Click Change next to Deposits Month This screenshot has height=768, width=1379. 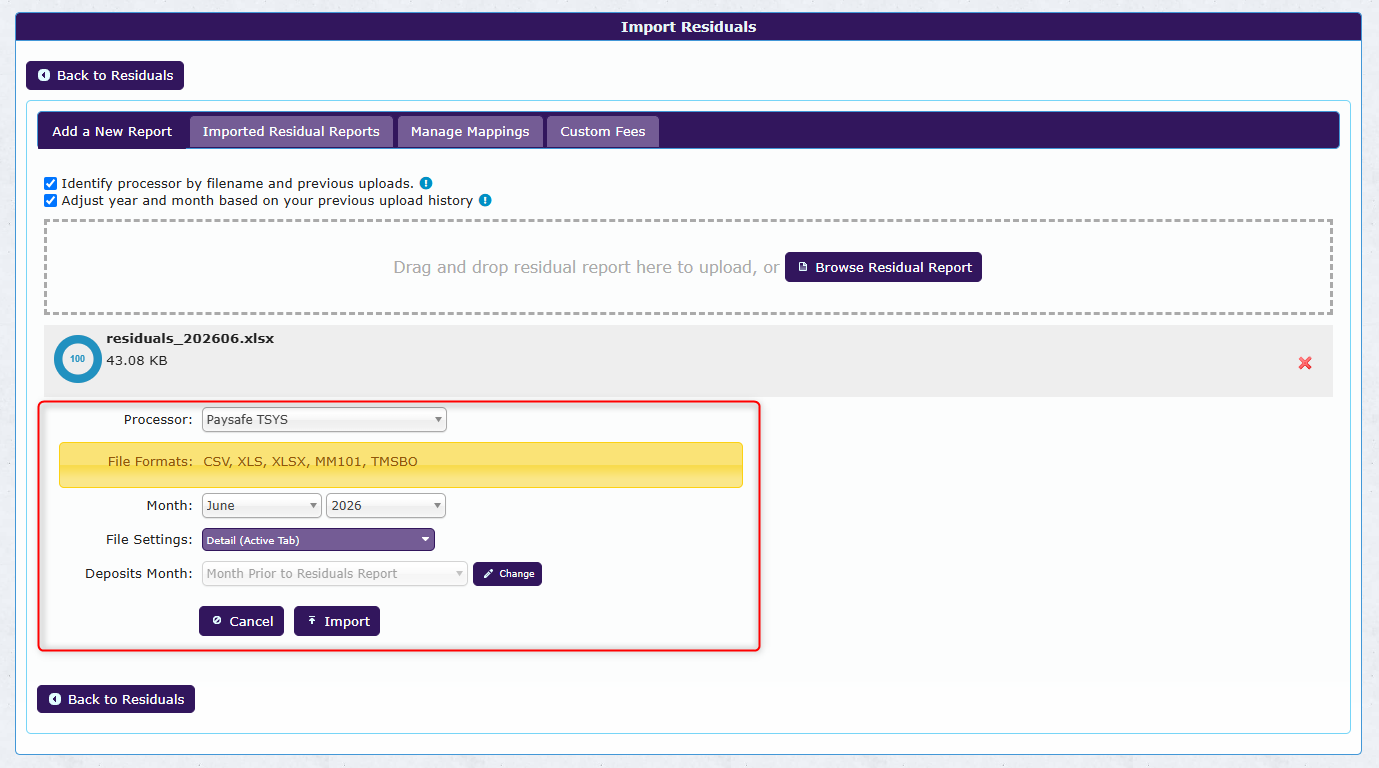[x=507, y=574]
